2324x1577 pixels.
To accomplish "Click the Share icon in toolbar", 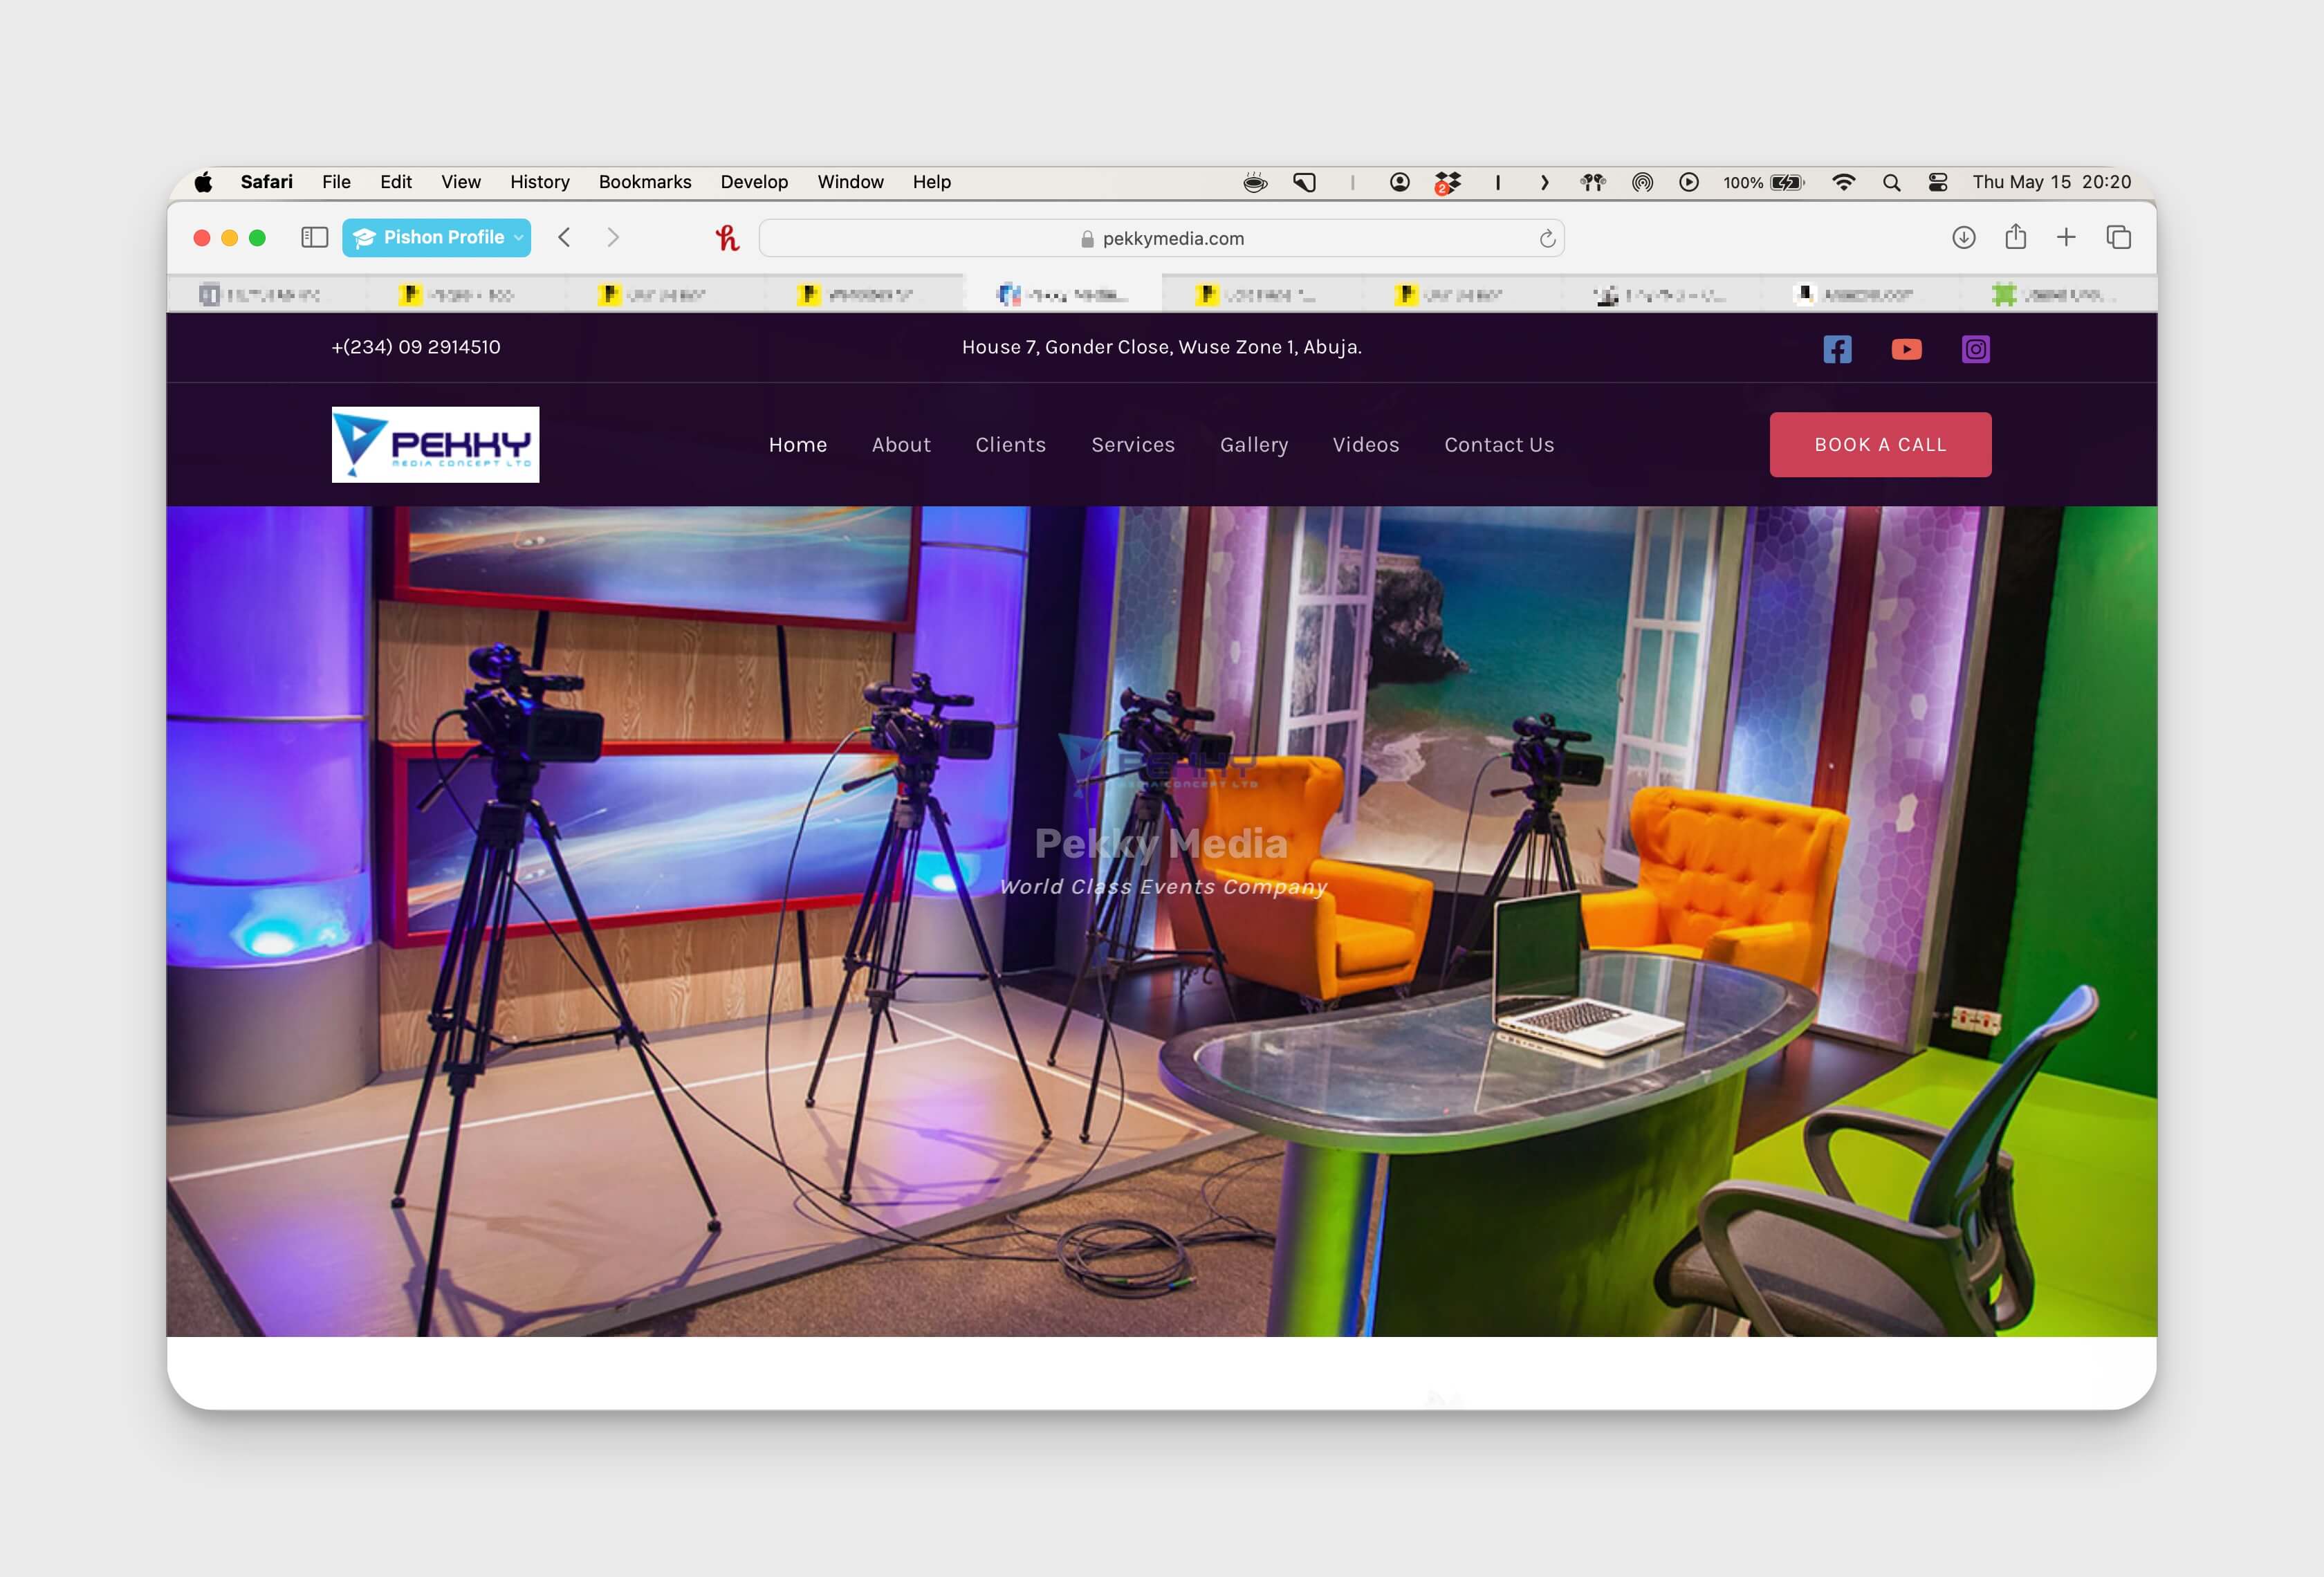I will click(x=2015, y=237).
